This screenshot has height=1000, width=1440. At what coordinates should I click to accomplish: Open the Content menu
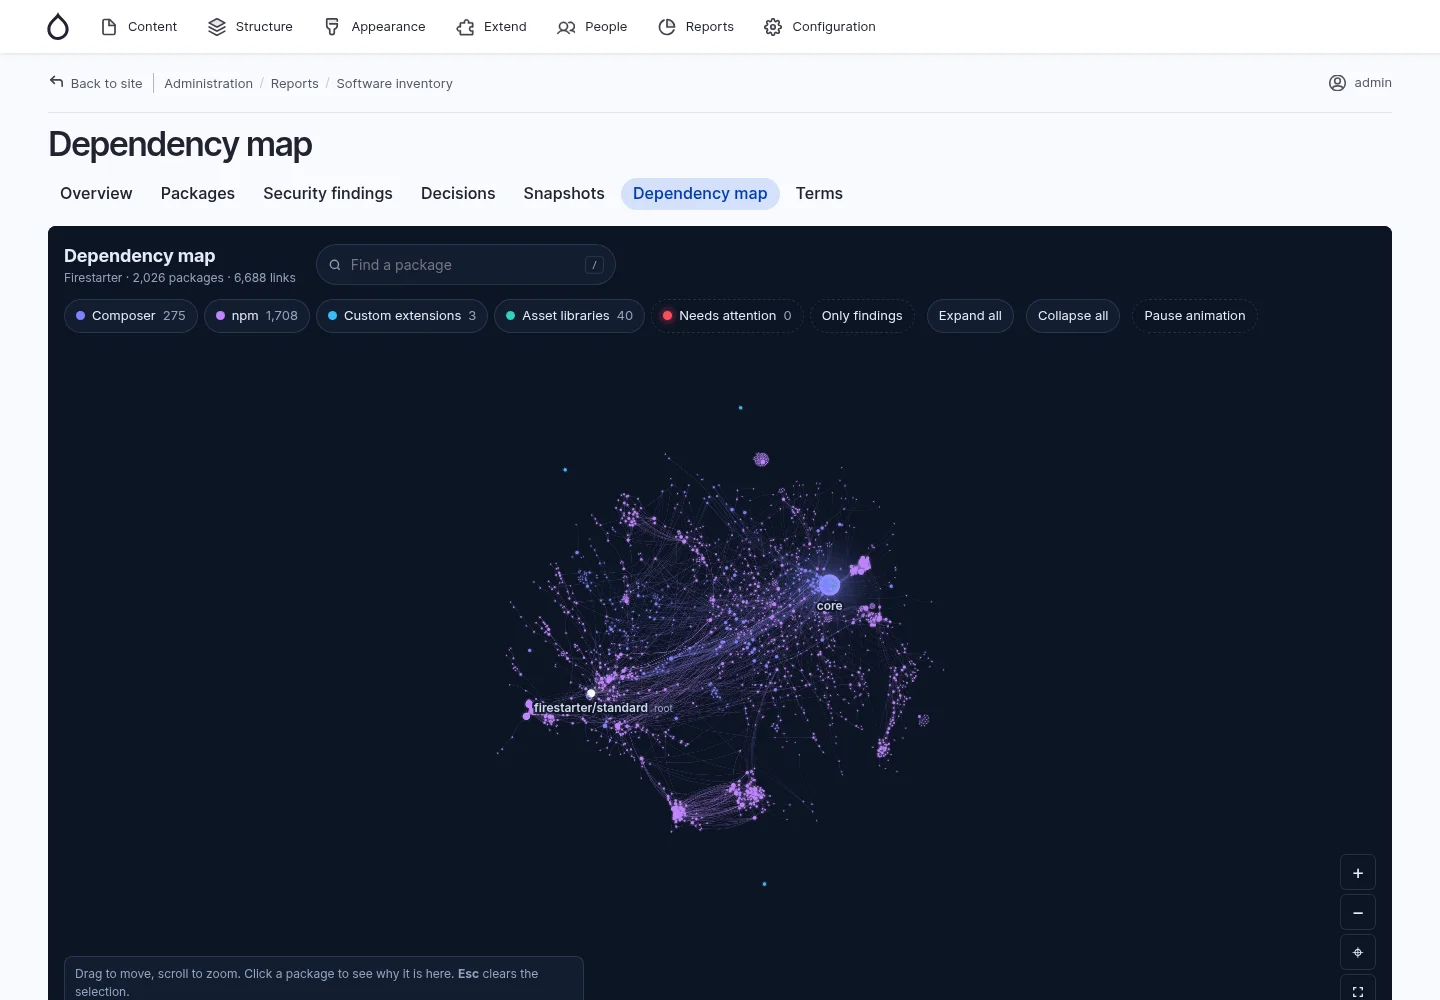139,27
